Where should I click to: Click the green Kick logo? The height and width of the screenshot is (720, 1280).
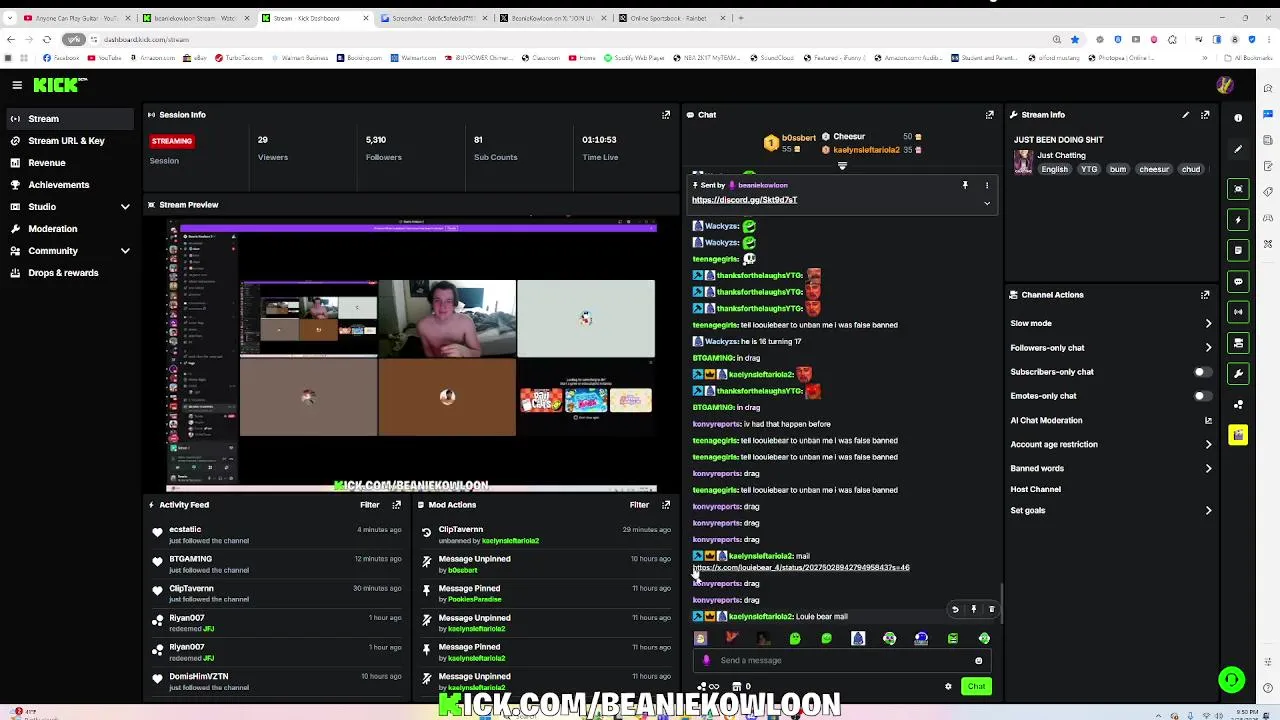(56, 85)
